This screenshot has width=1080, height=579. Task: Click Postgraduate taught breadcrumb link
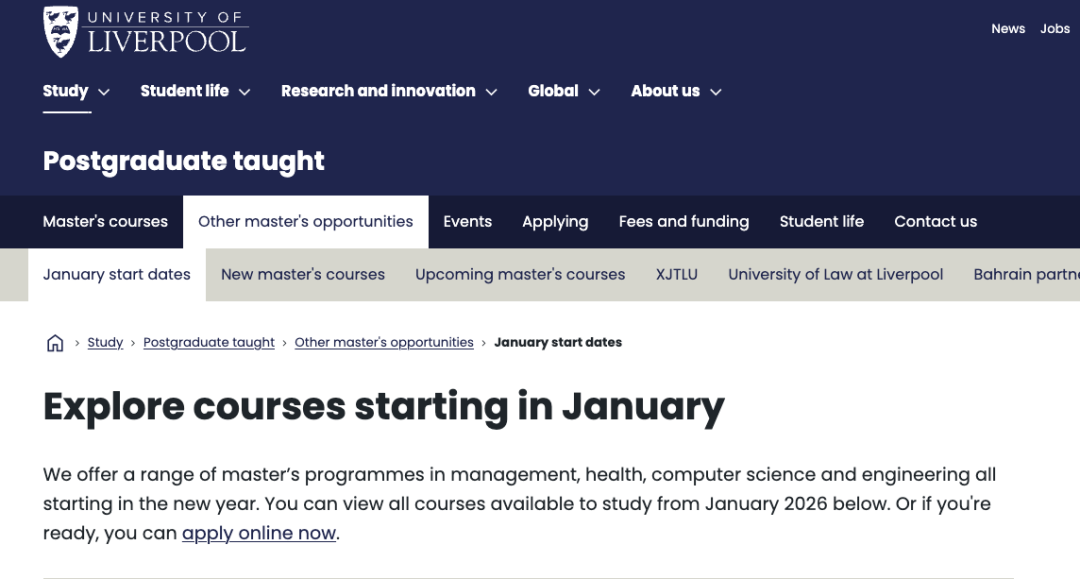click(x=209, y=343)
